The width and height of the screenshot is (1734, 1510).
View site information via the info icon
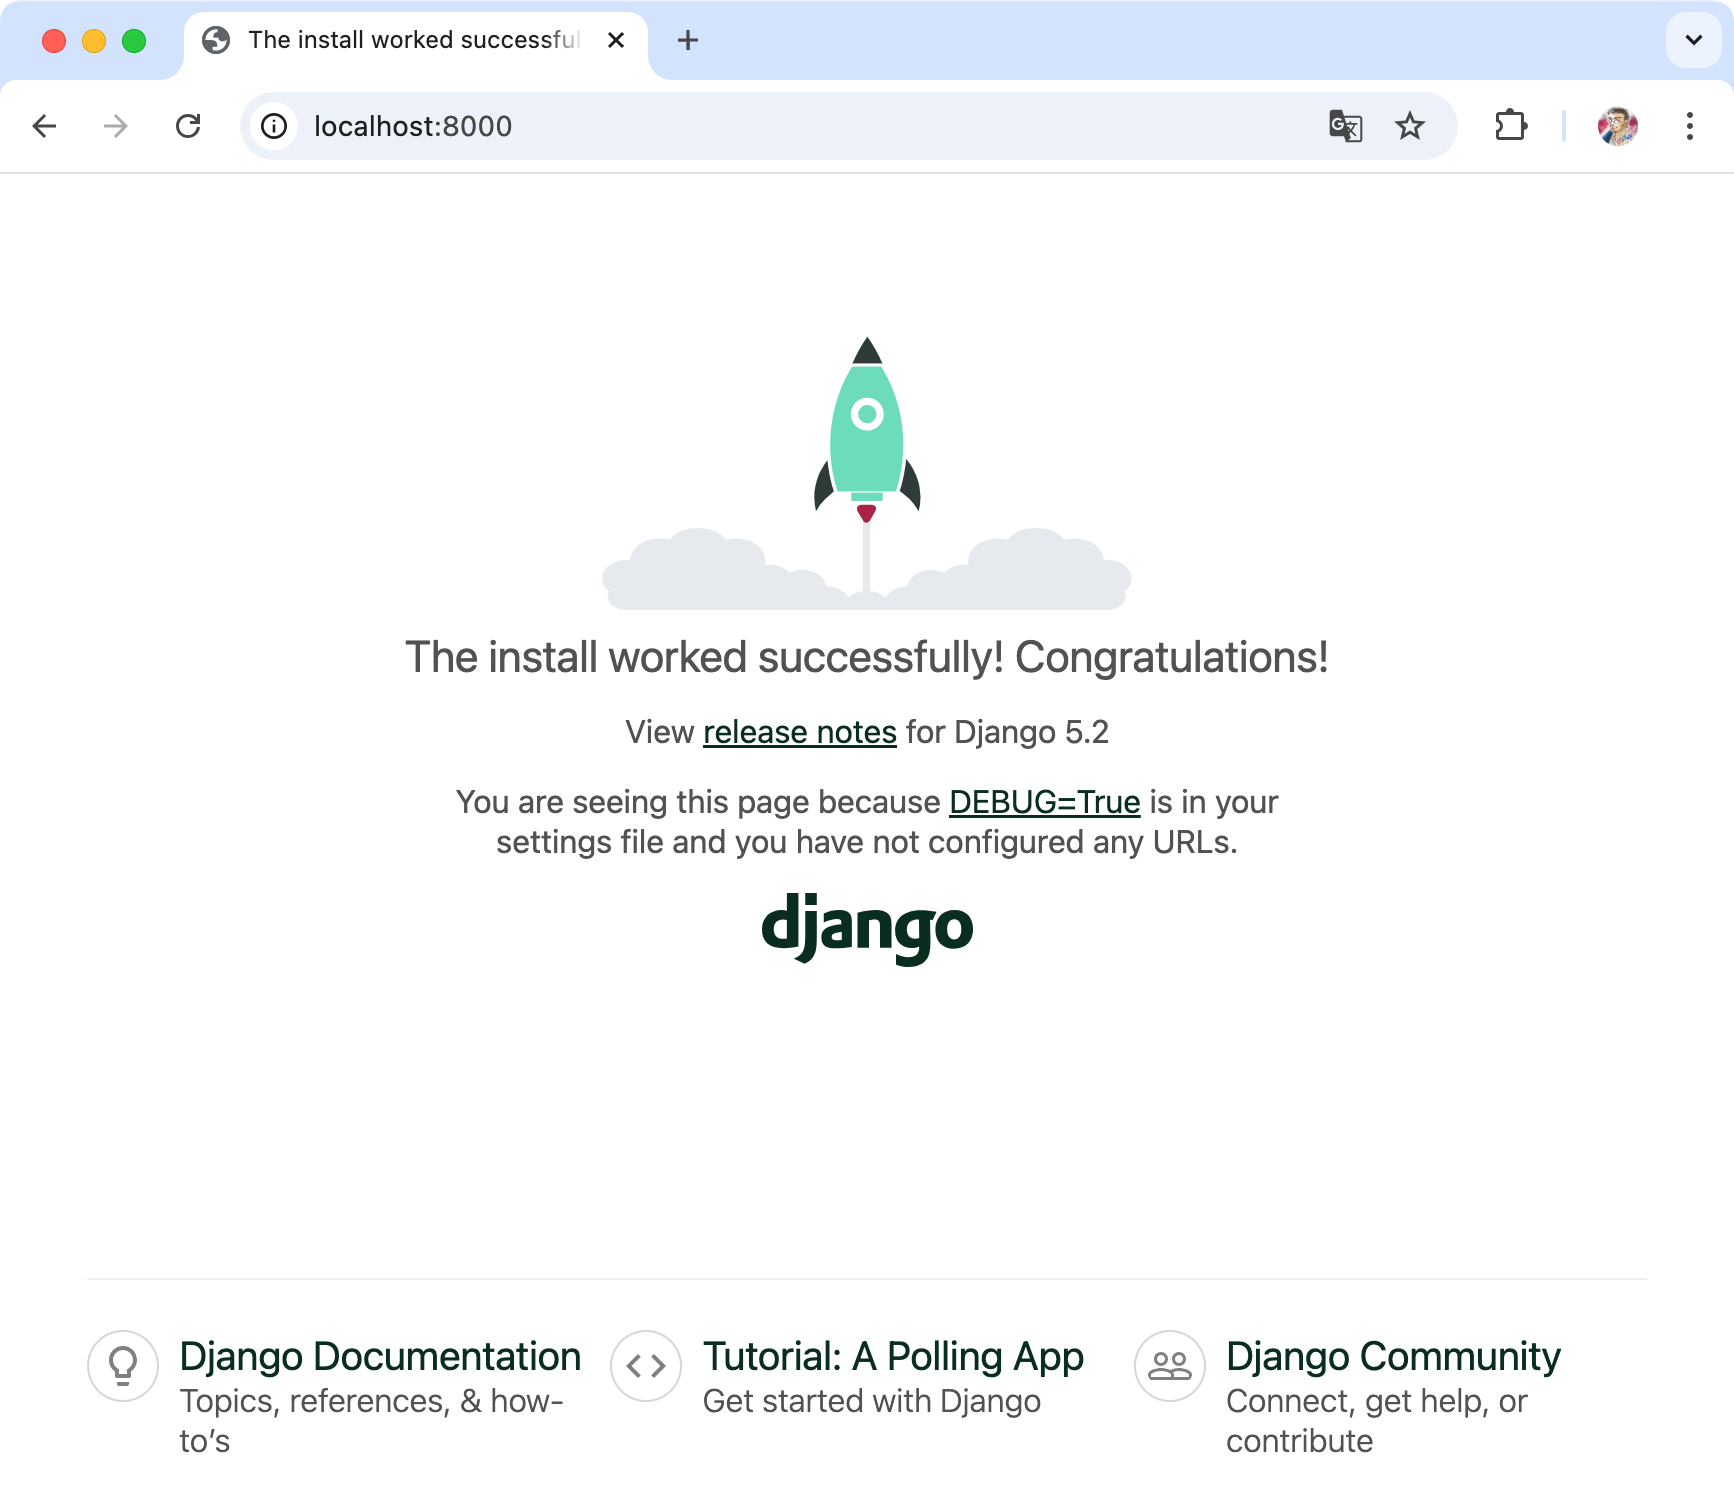tap(273, 126)
